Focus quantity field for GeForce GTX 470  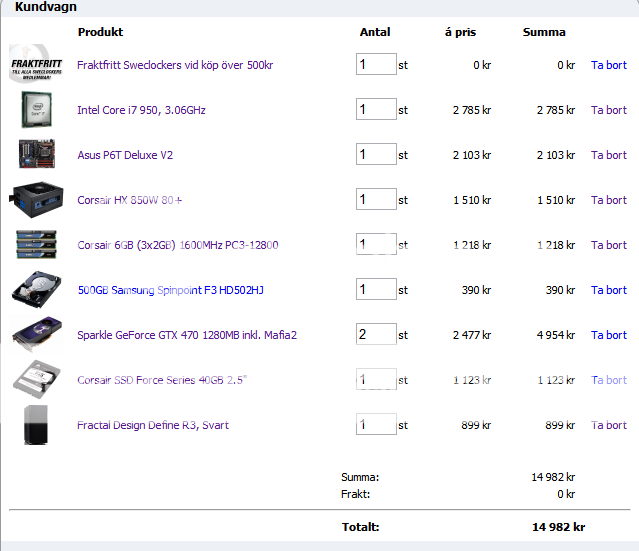pyautogui.click(x=375, y=335)
